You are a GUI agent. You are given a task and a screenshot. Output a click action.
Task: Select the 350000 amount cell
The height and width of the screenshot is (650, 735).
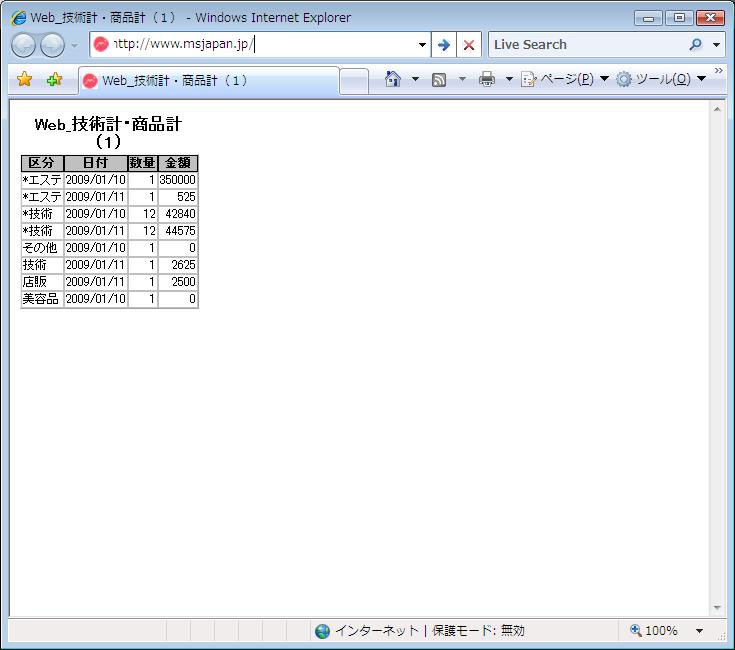point(178,180)
